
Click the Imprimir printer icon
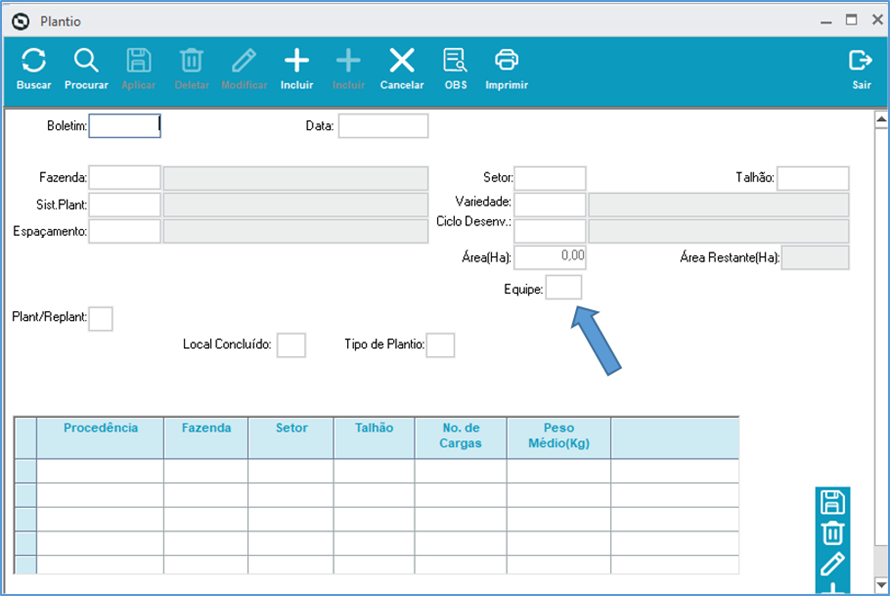pyautogui.click(x=506, y=60)
